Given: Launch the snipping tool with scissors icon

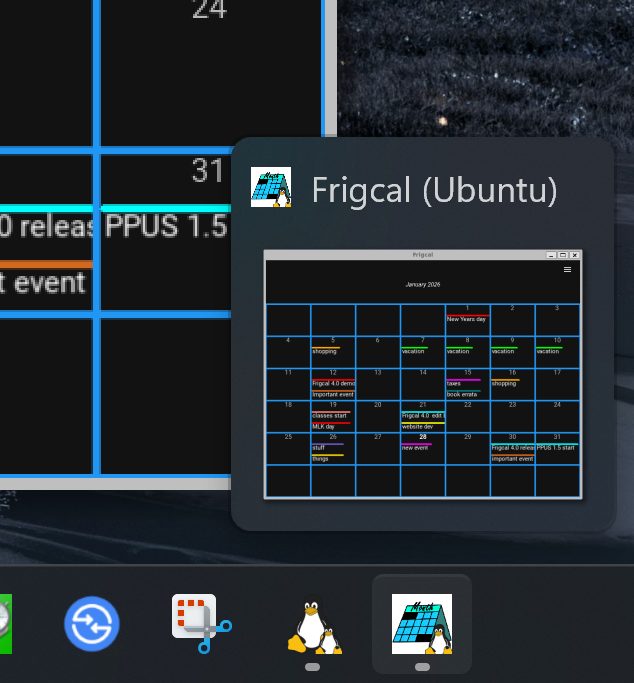Looking at the screenshot, I should (x=202, y=624).
